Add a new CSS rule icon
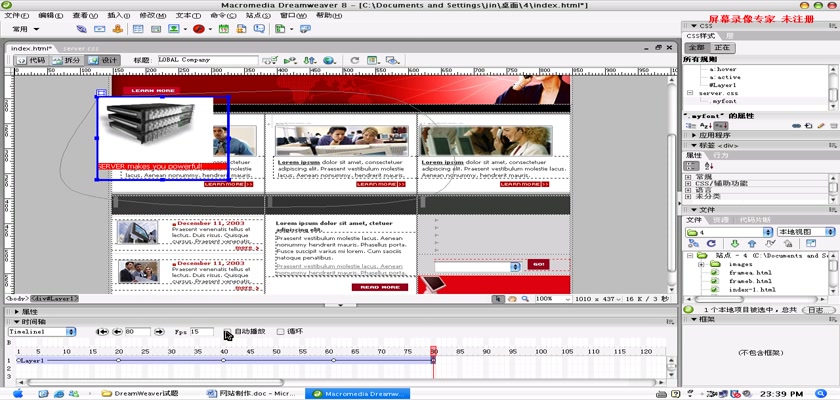 click(809, 125)
